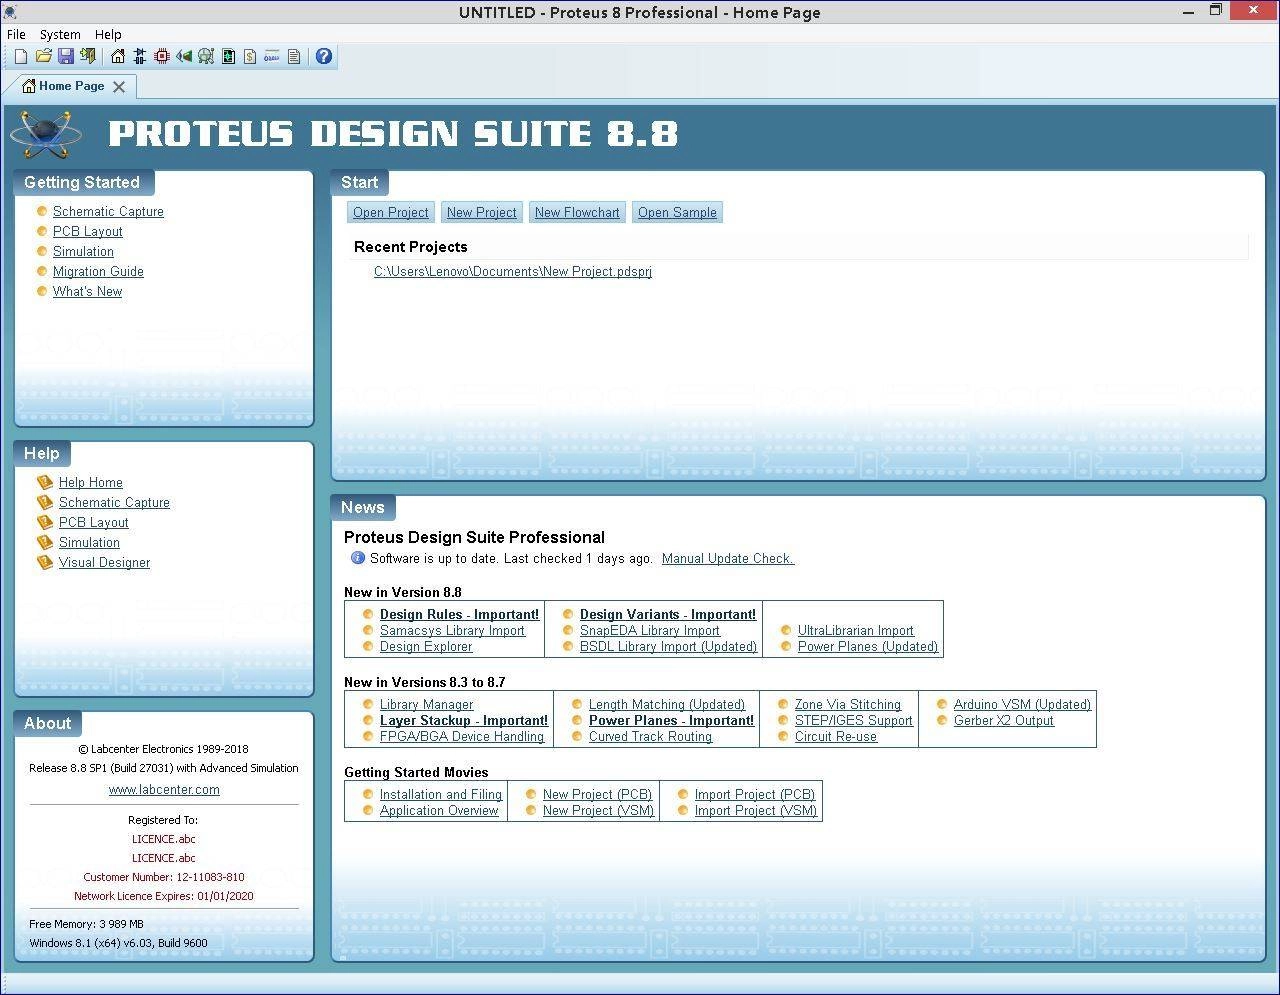The height and width of the screenshot is (995, 1280).
Task: Open the File menu
Action: tap(16, 34)
